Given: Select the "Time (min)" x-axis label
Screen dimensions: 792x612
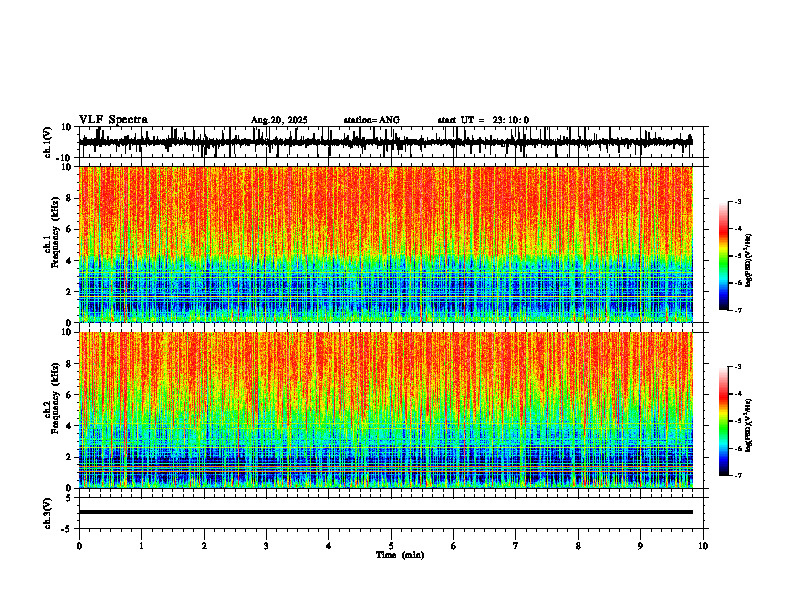Looking at the screenshot, I should coord(400,555).
